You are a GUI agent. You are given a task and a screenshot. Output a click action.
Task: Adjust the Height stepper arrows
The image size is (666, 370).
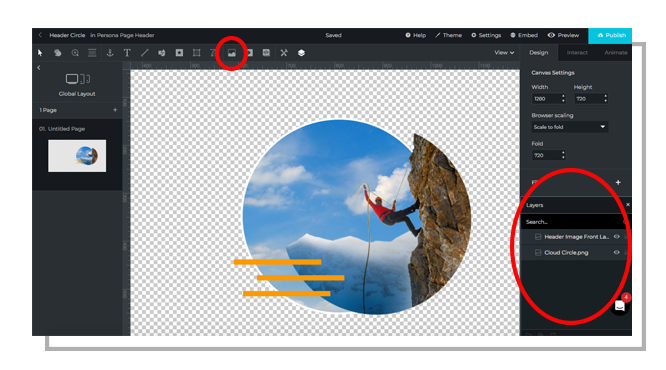click(606, 99)
